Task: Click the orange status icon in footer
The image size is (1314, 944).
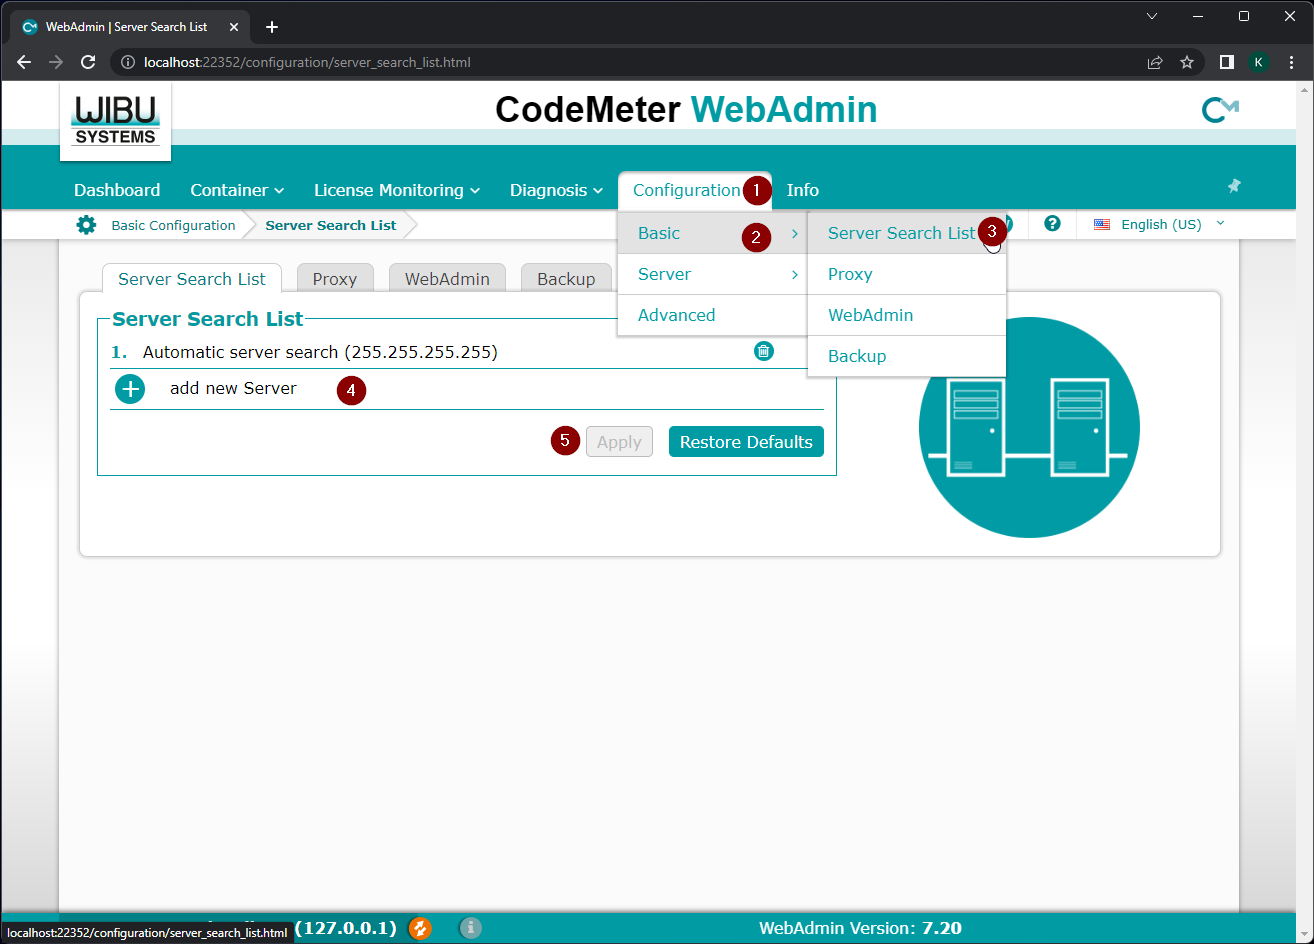Action: pyautogui.click(x=420, y=928)
